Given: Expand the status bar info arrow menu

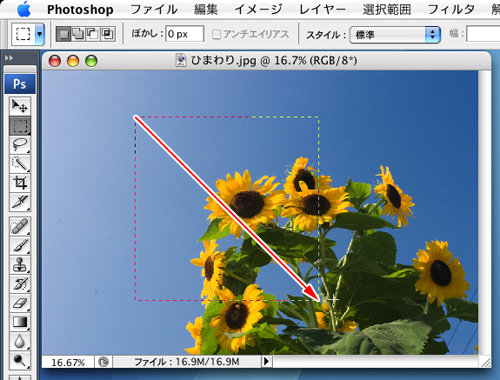Looking at the screenshot, I should (x=266, y=361).
